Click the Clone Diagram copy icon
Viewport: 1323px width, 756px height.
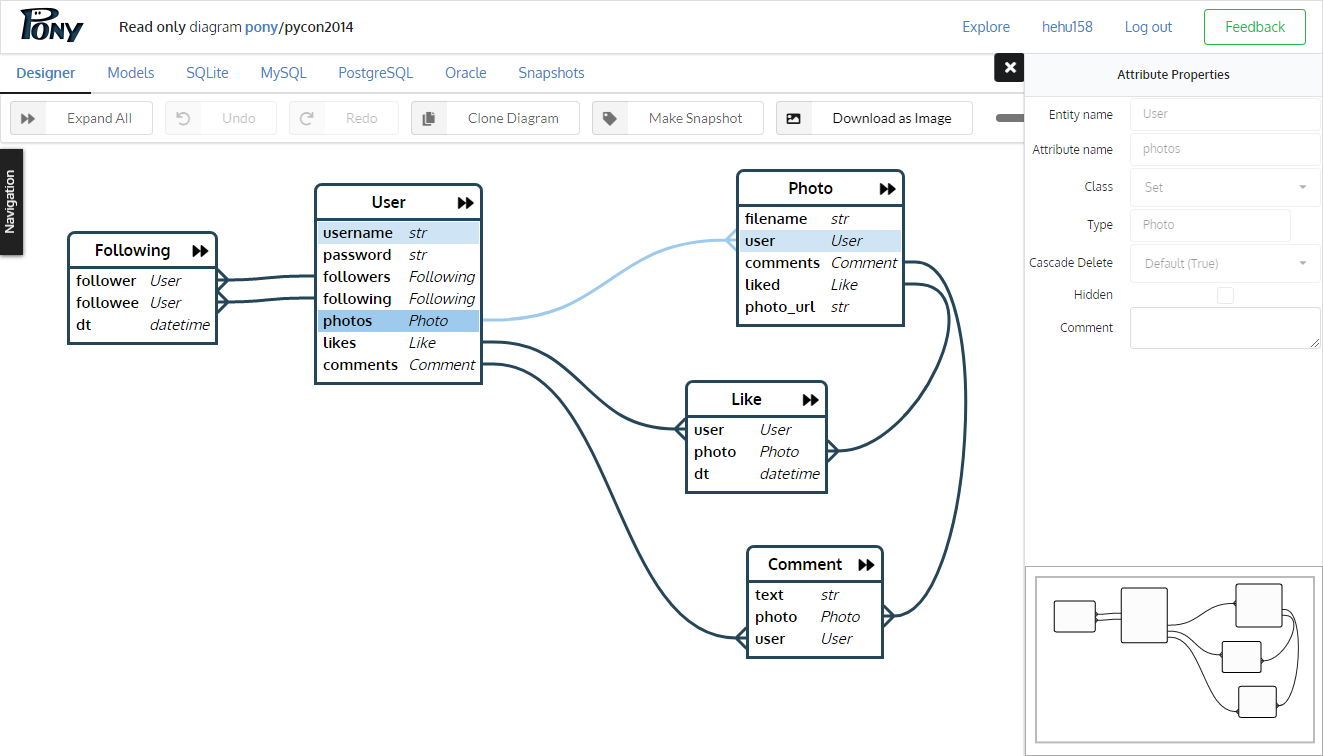pos(429,118)
